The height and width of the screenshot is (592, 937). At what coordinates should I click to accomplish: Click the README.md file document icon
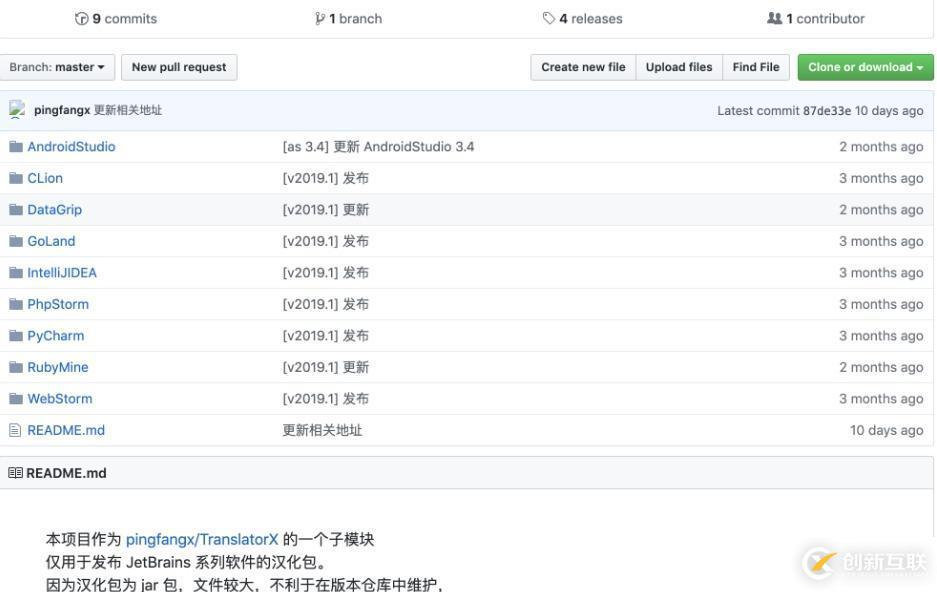coord(15,430)
